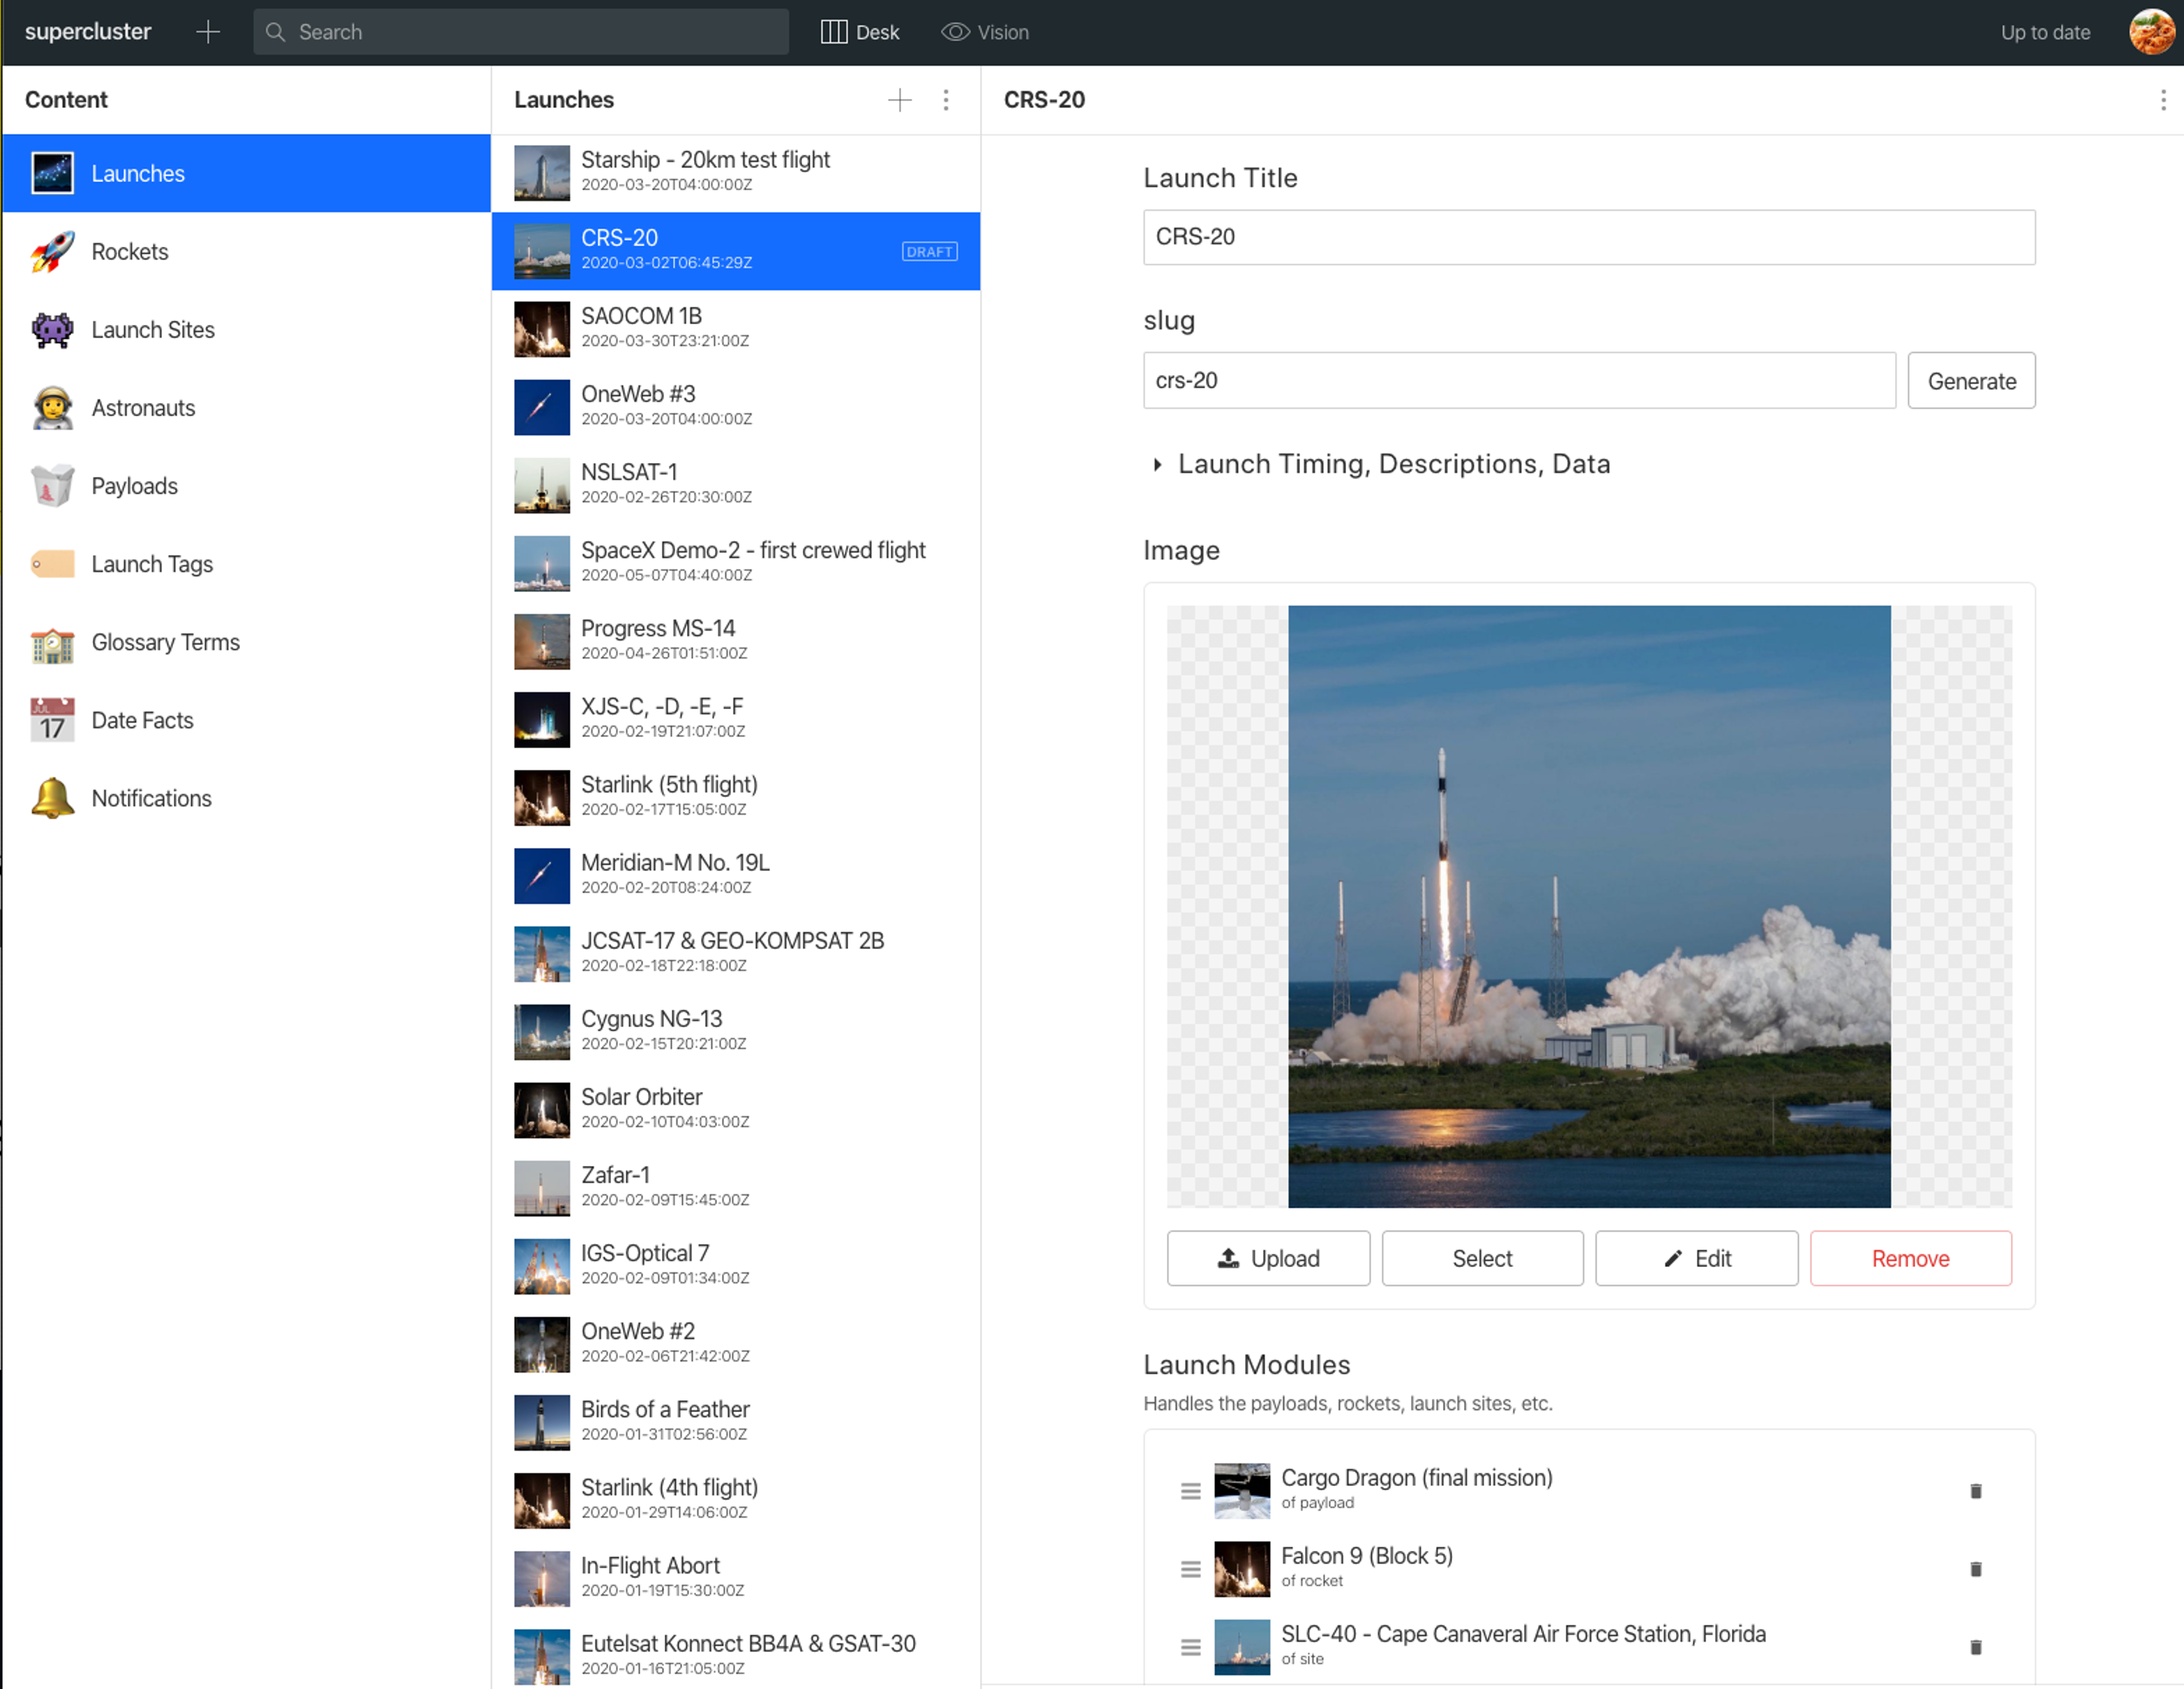Open the OneWeb #3 launch
Screen dimensions: 2184x1689
(735, 407)
